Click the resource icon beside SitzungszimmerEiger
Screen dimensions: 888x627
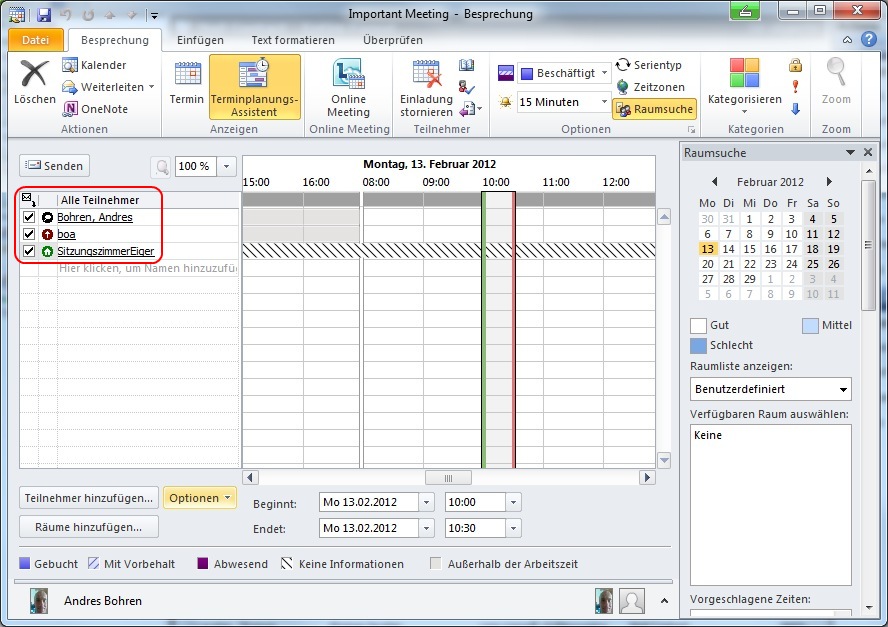pyautogui.click(x=48, y=251)
